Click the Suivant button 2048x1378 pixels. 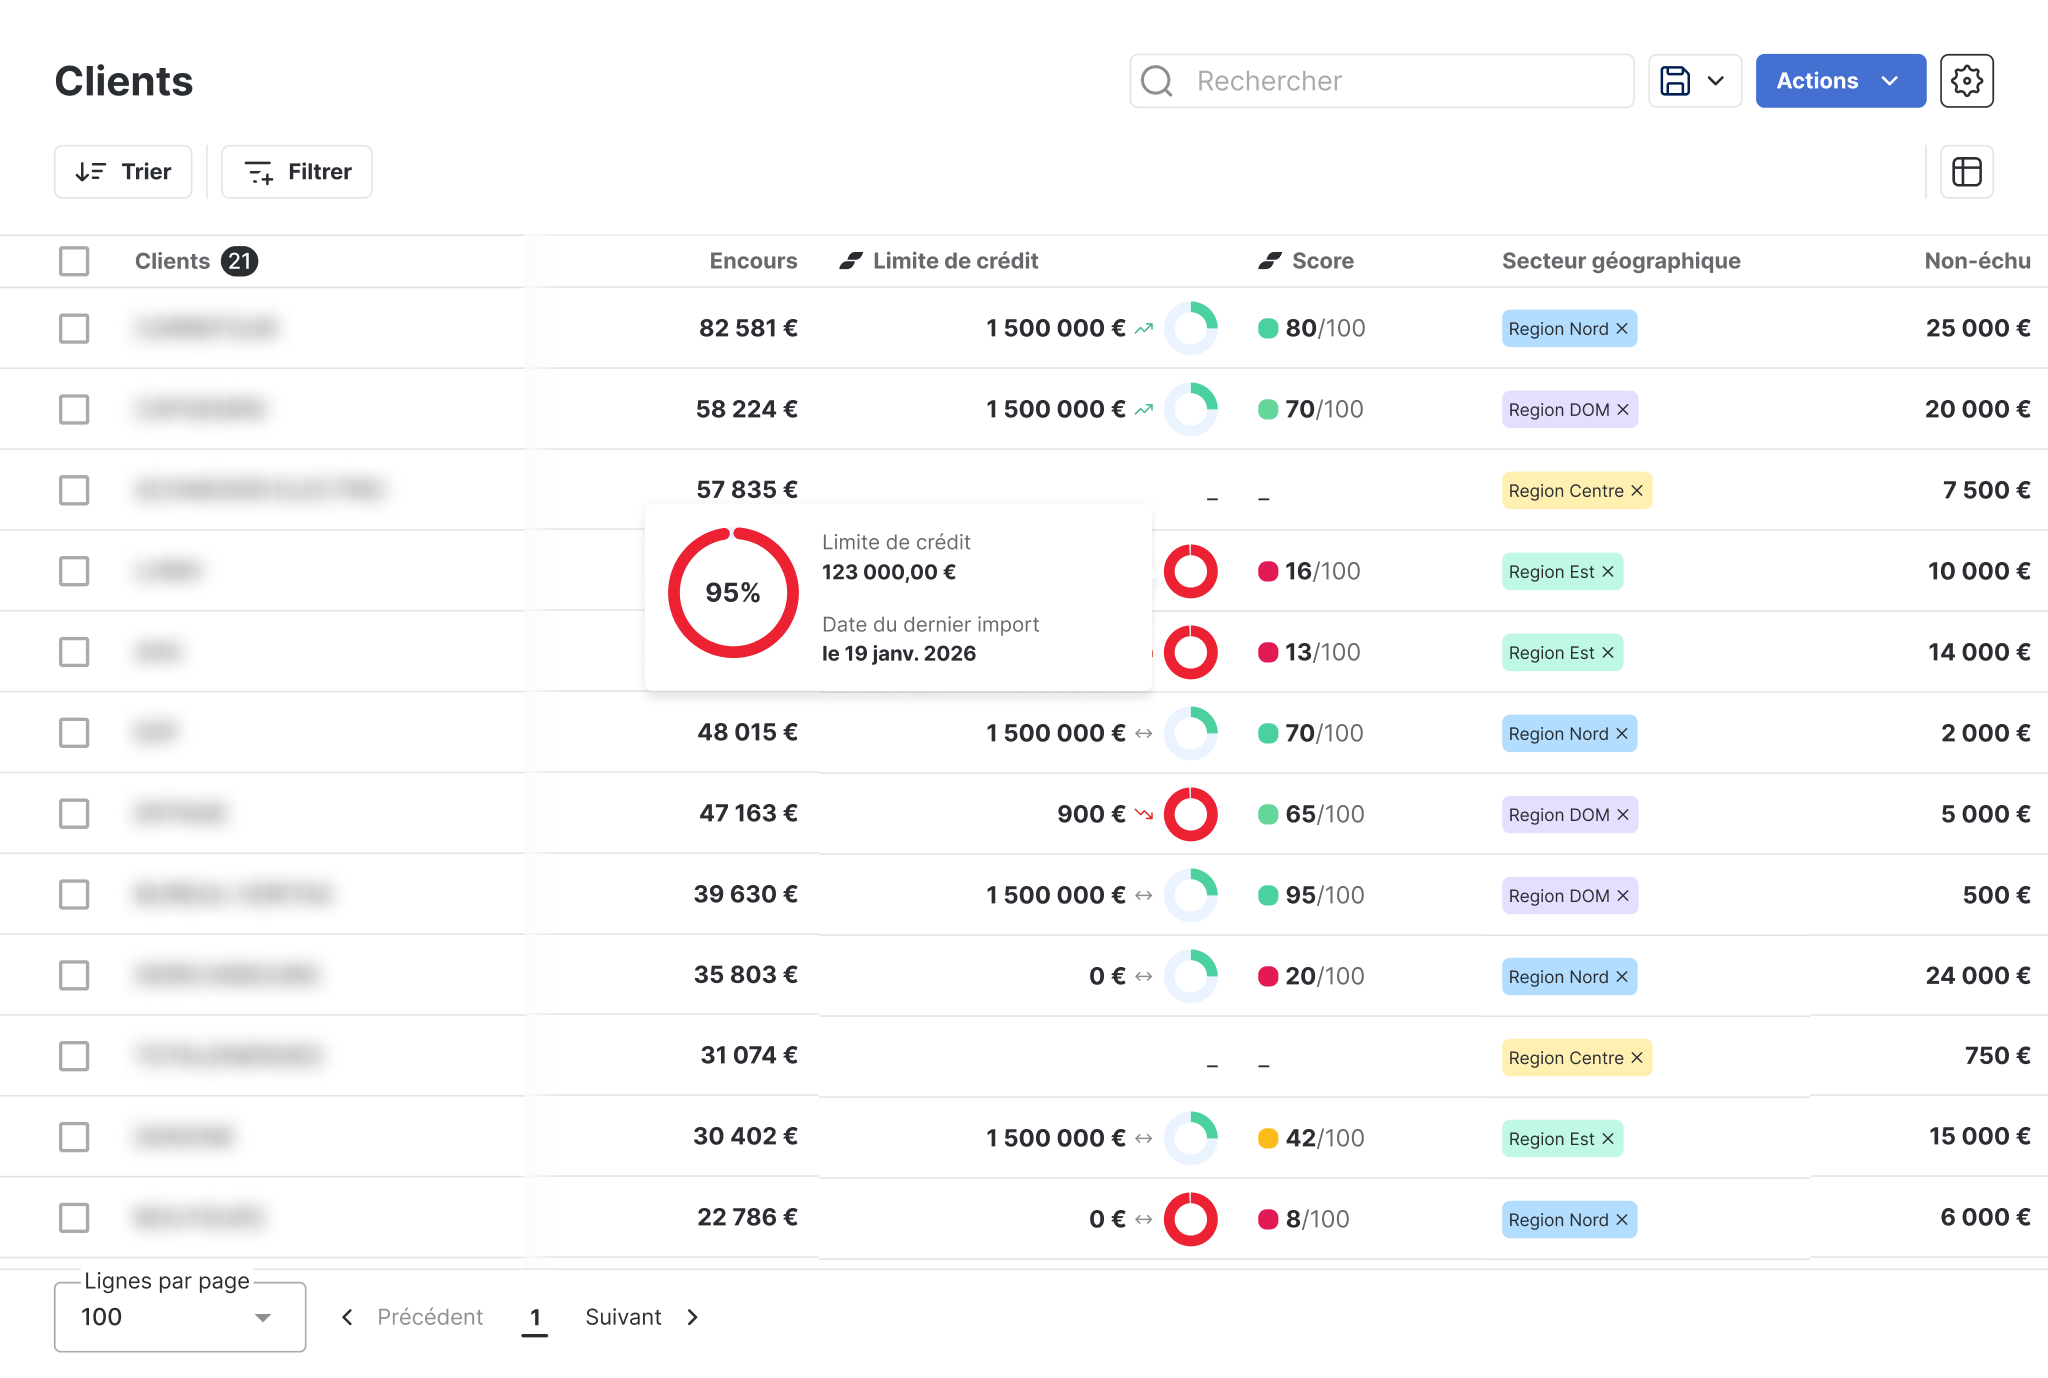(623, 1316)
